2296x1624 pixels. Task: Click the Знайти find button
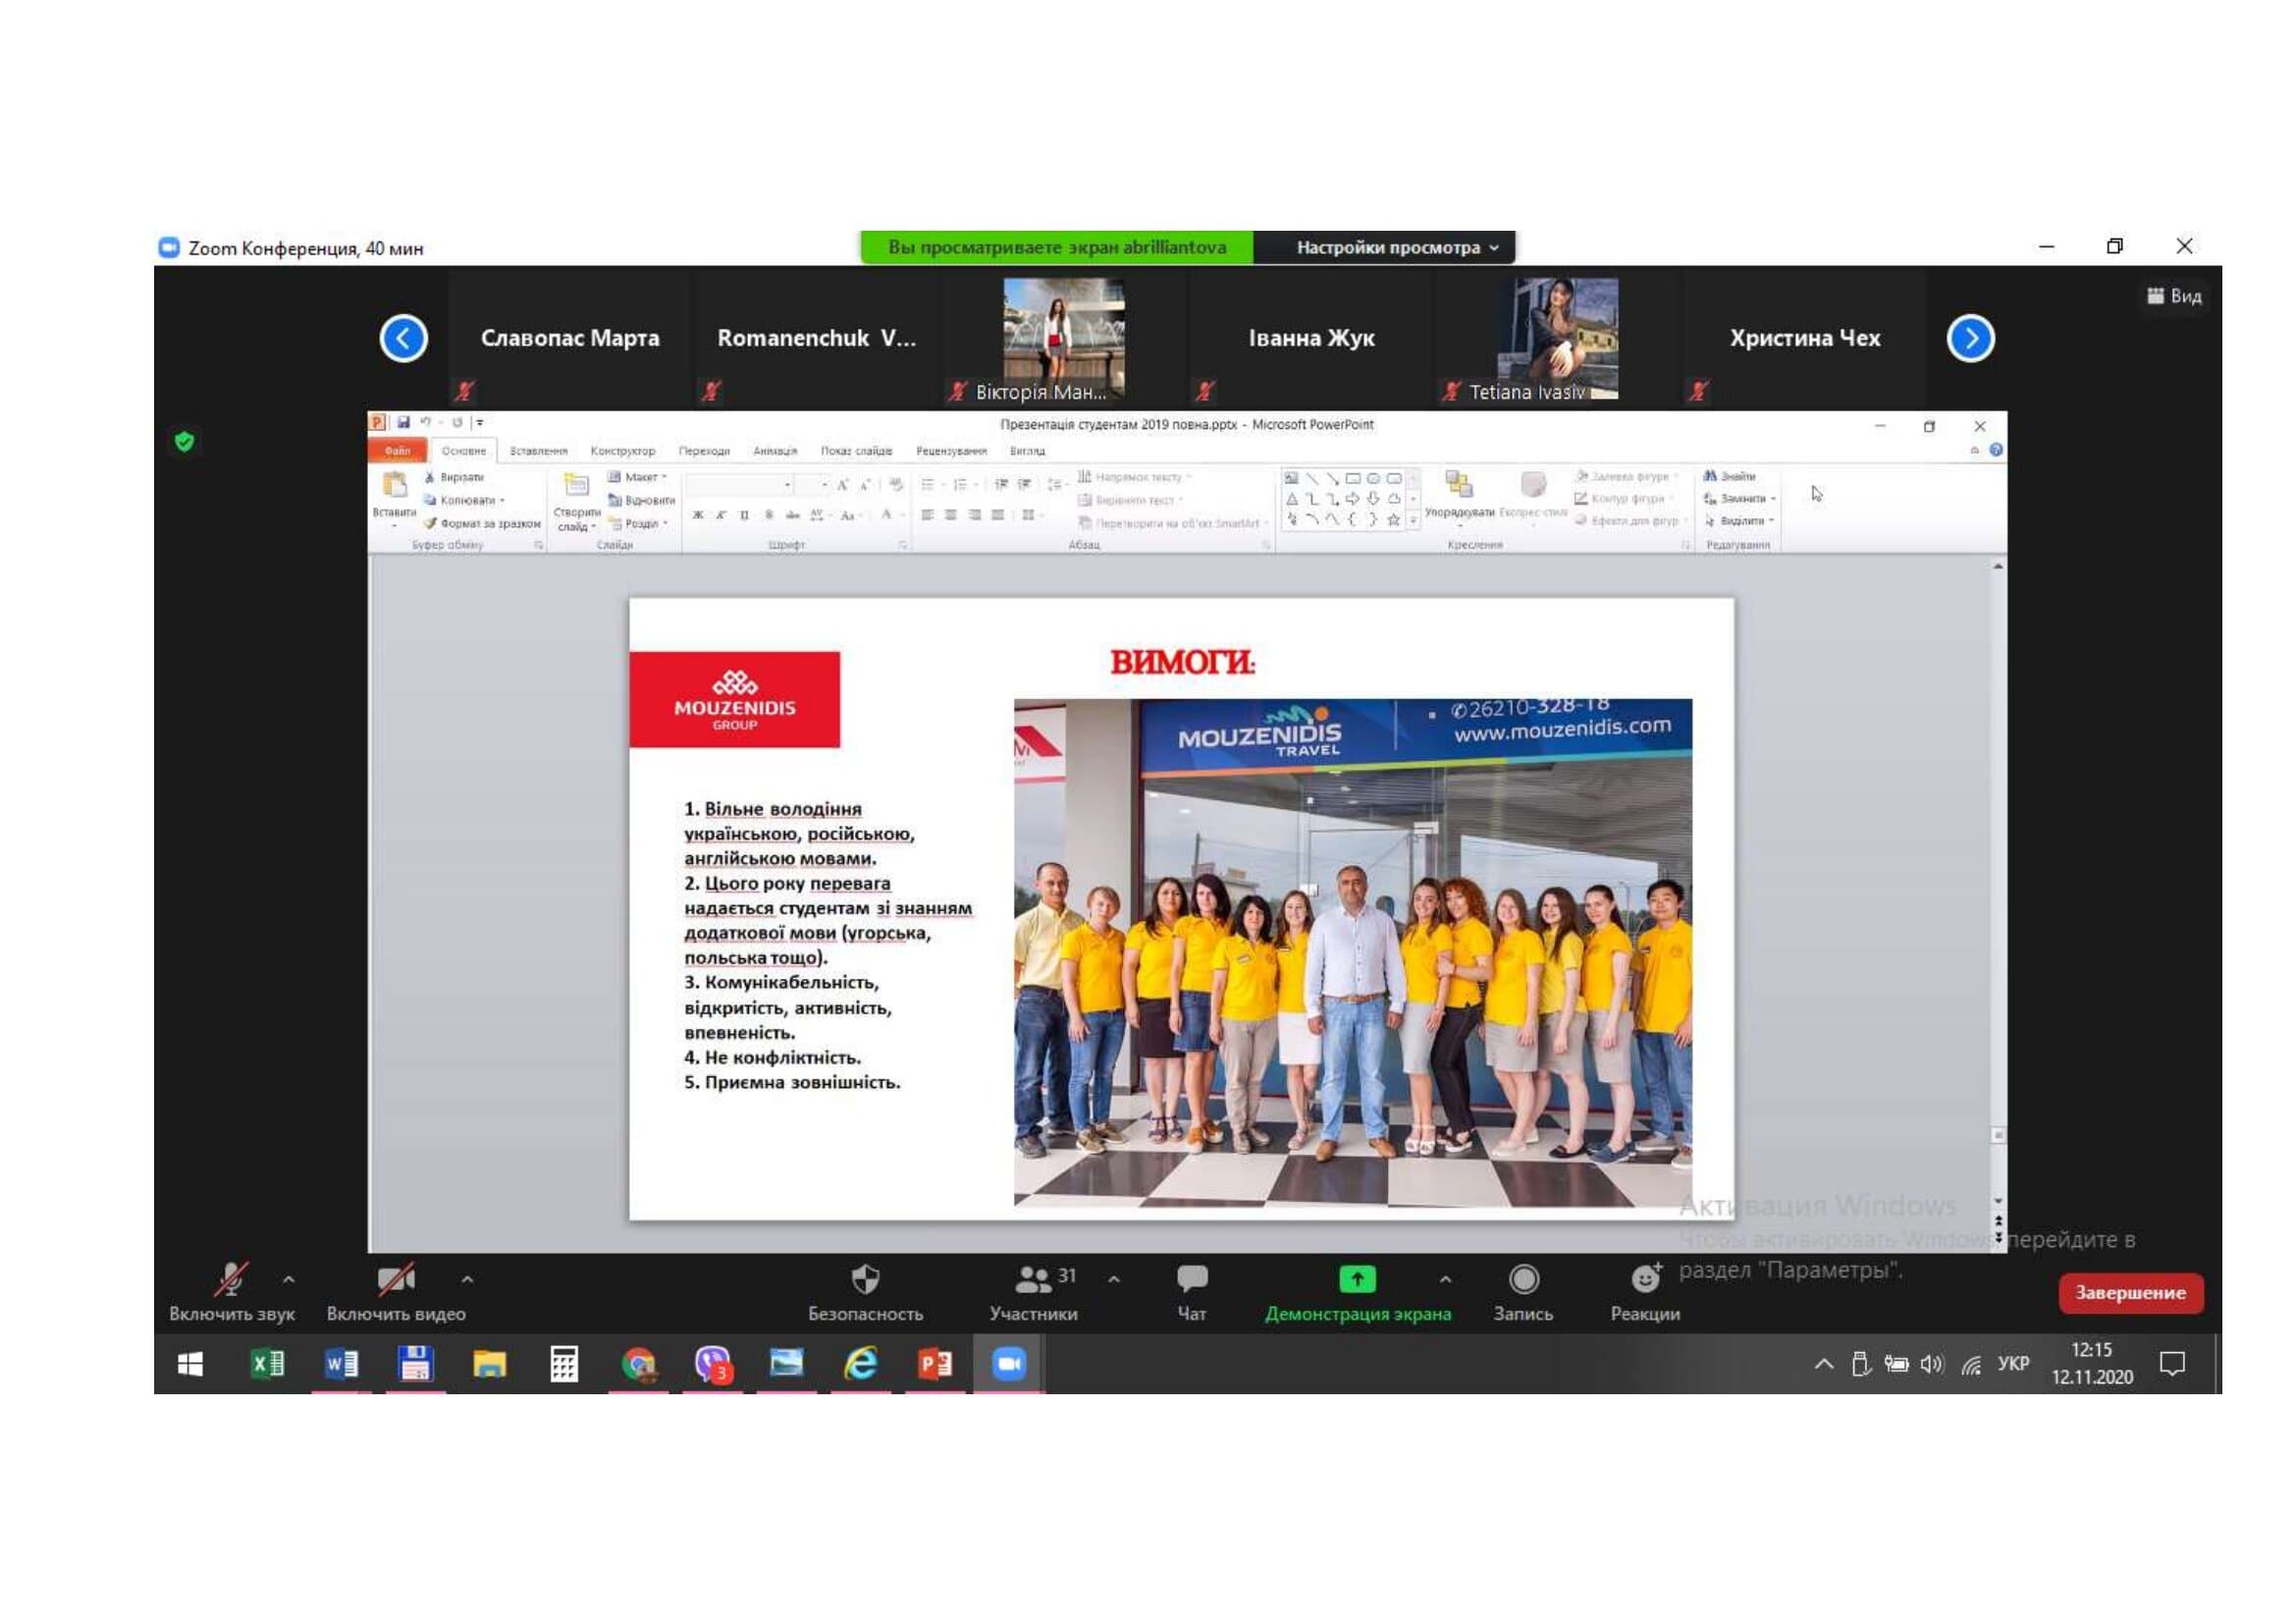[x=1730, y=476]
